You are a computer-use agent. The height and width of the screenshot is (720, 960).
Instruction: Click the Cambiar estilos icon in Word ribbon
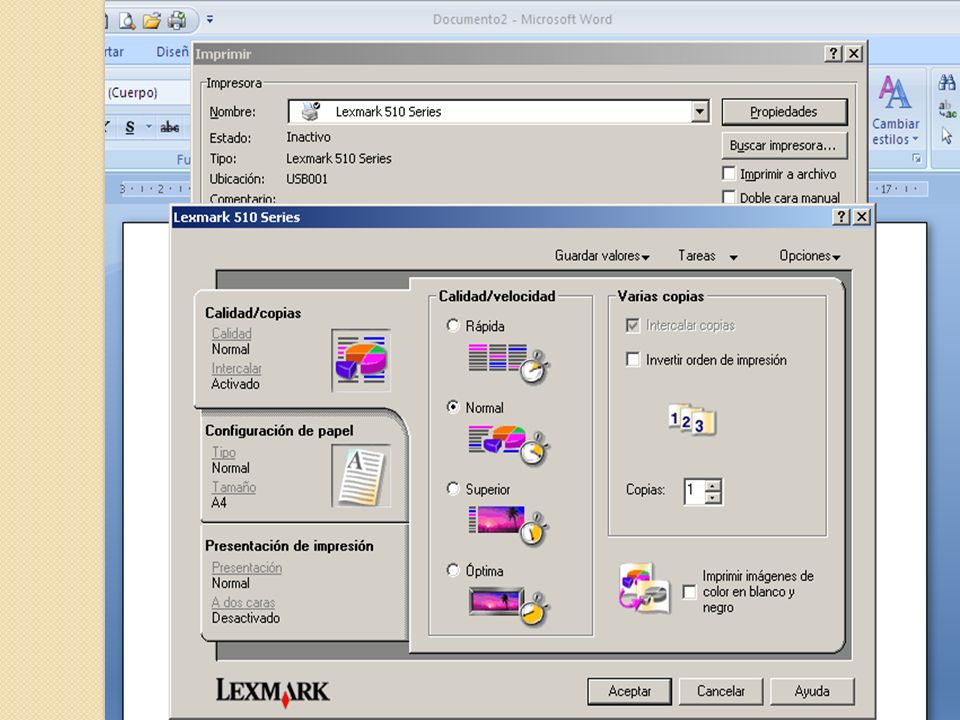click(894, 92)
